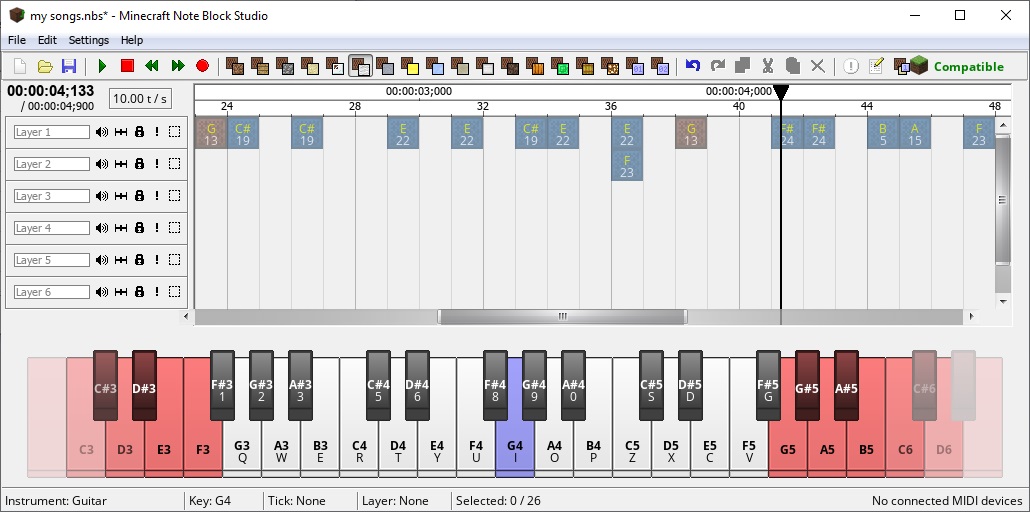
Task: Open the File menu
Action: pos(16,40)
